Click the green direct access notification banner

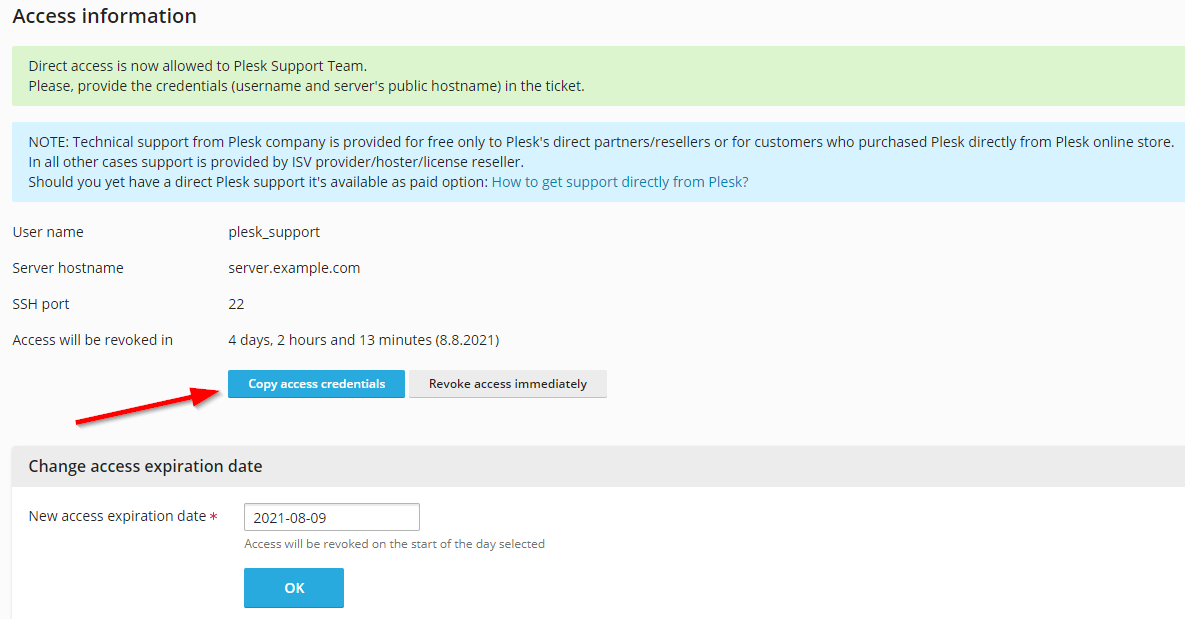click(590, 75)
